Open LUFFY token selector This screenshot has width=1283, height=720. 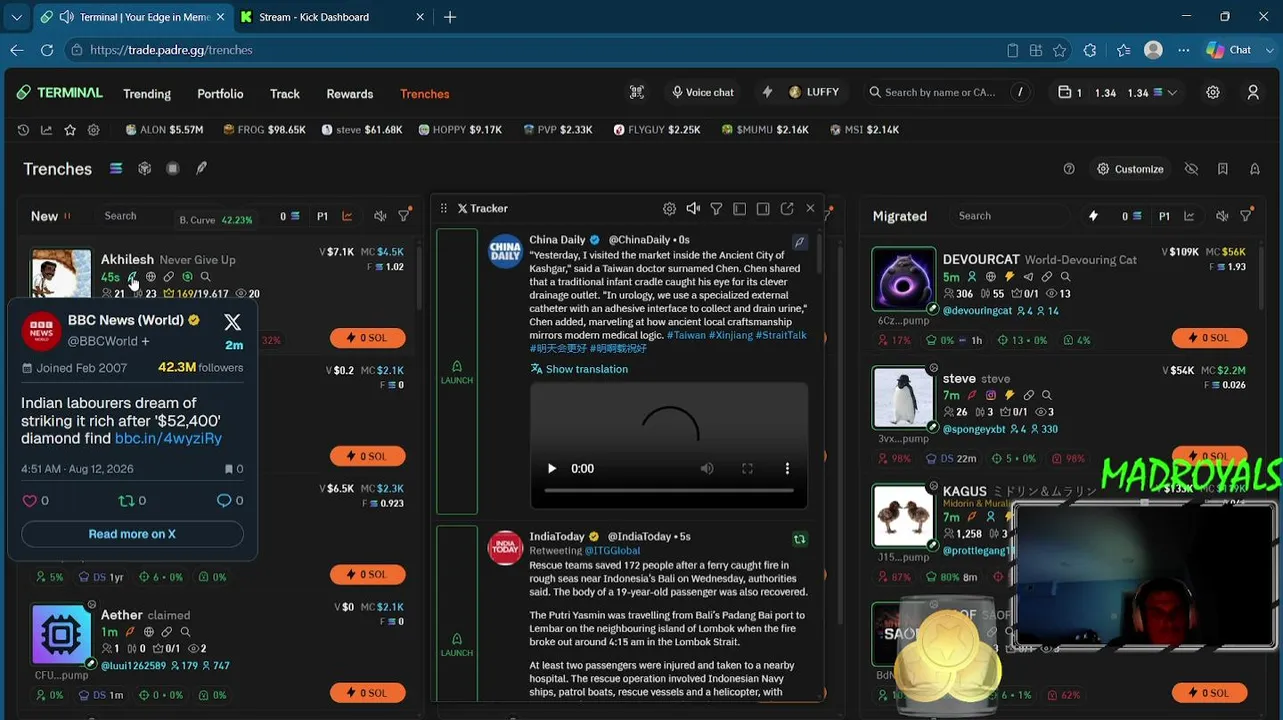pyautogui.click(x=813, y=92)
